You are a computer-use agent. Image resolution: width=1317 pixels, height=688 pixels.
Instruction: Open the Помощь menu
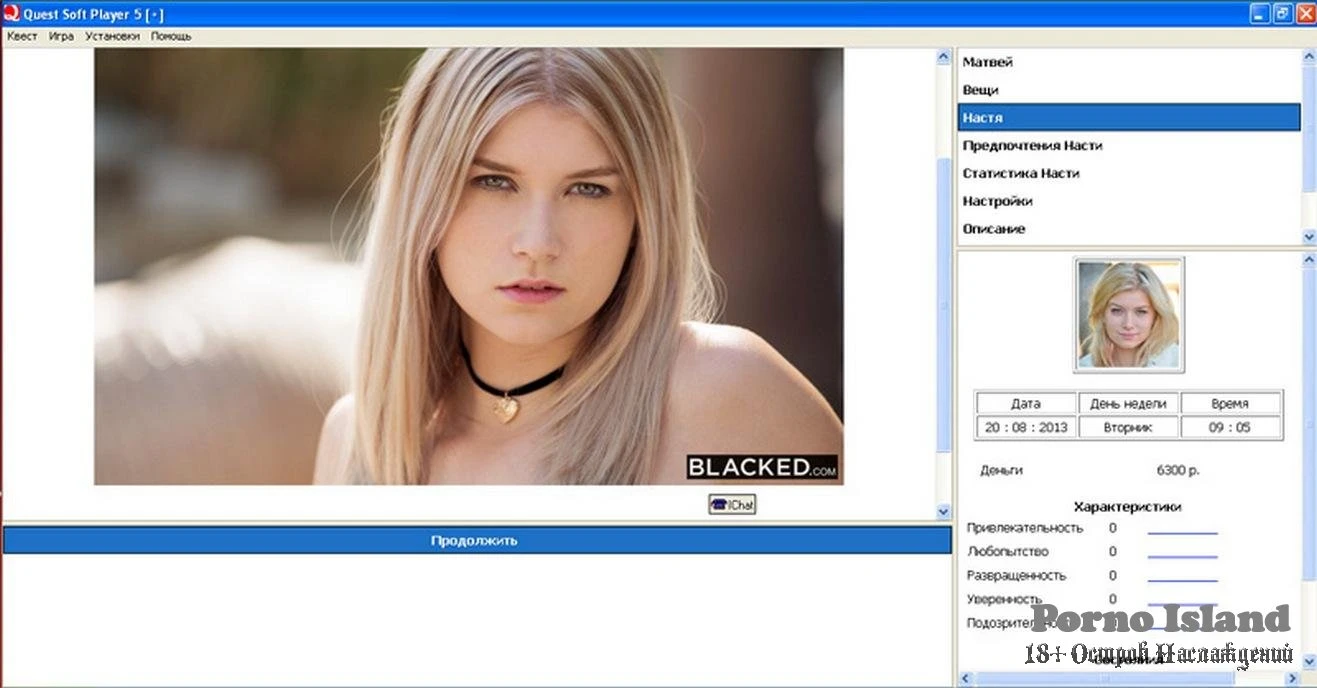coord(171,36)
